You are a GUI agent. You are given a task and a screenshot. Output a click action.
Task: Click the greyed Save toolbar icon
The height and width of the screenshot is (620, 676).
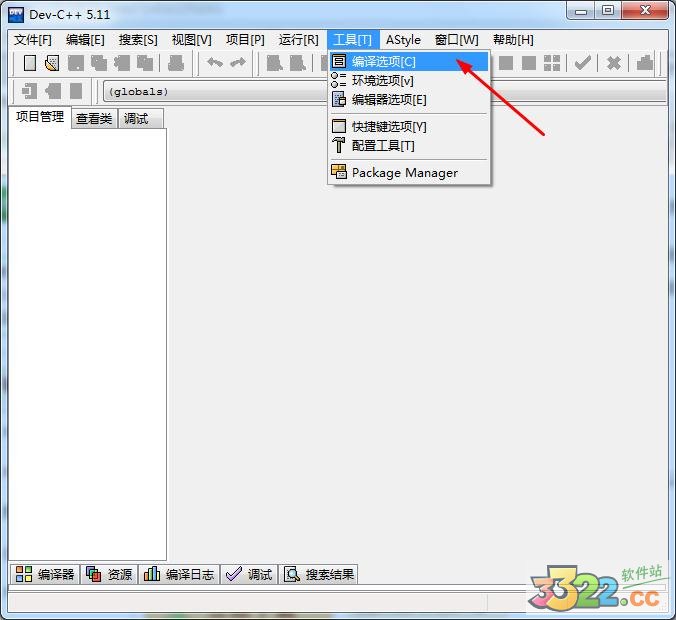(76, 63)
